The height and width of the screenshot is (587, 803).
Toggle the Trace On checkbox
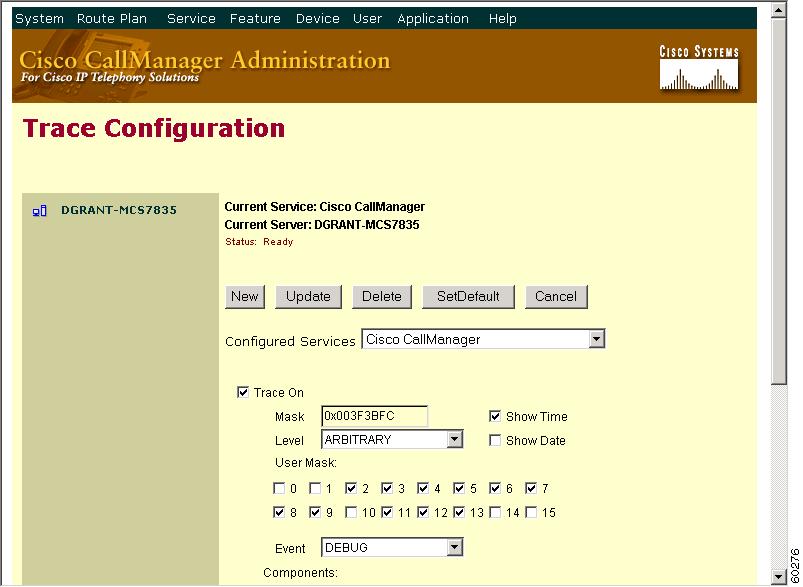243,392
